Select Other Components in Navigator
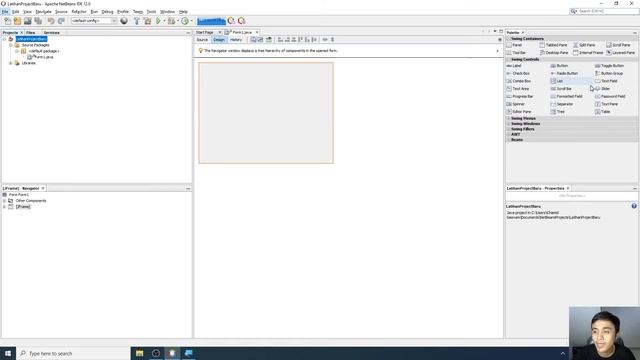The width and height of the screenshot is (640, 360). point(31,201)
